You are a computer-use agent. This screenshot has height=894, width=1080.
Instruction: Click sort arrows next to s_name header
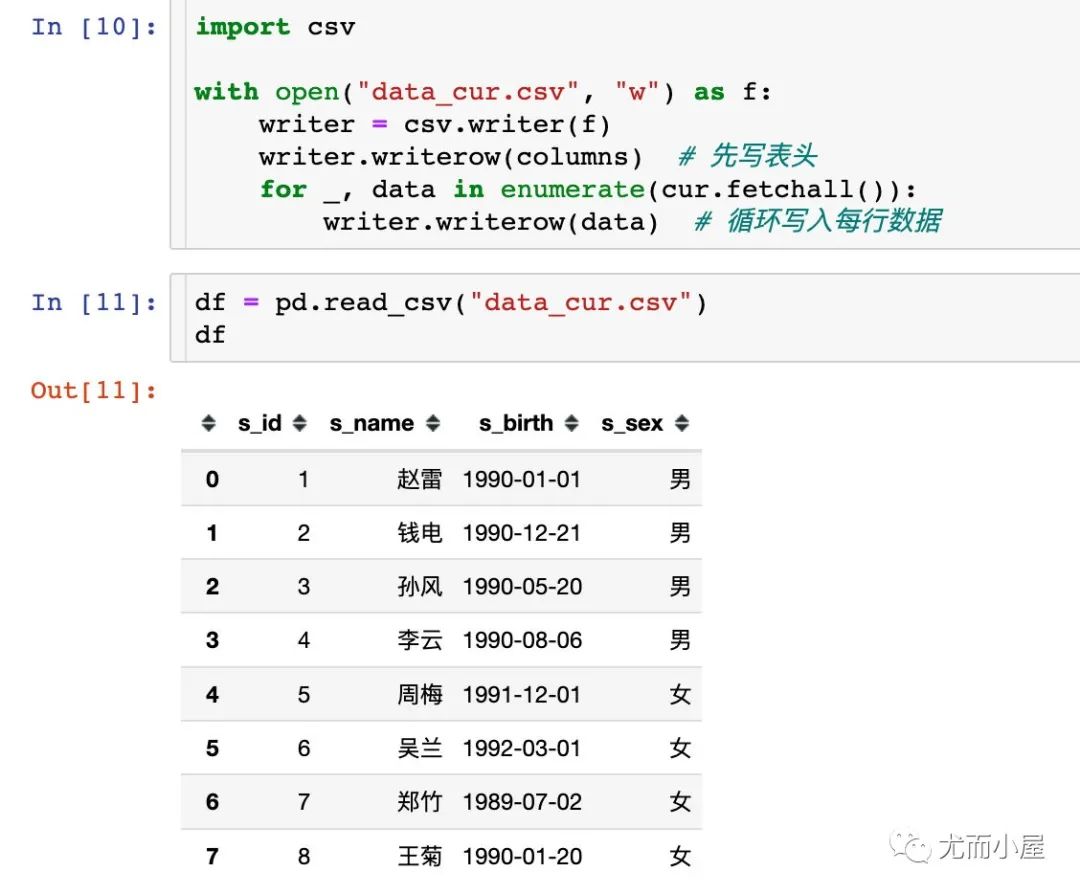(433, 423)
